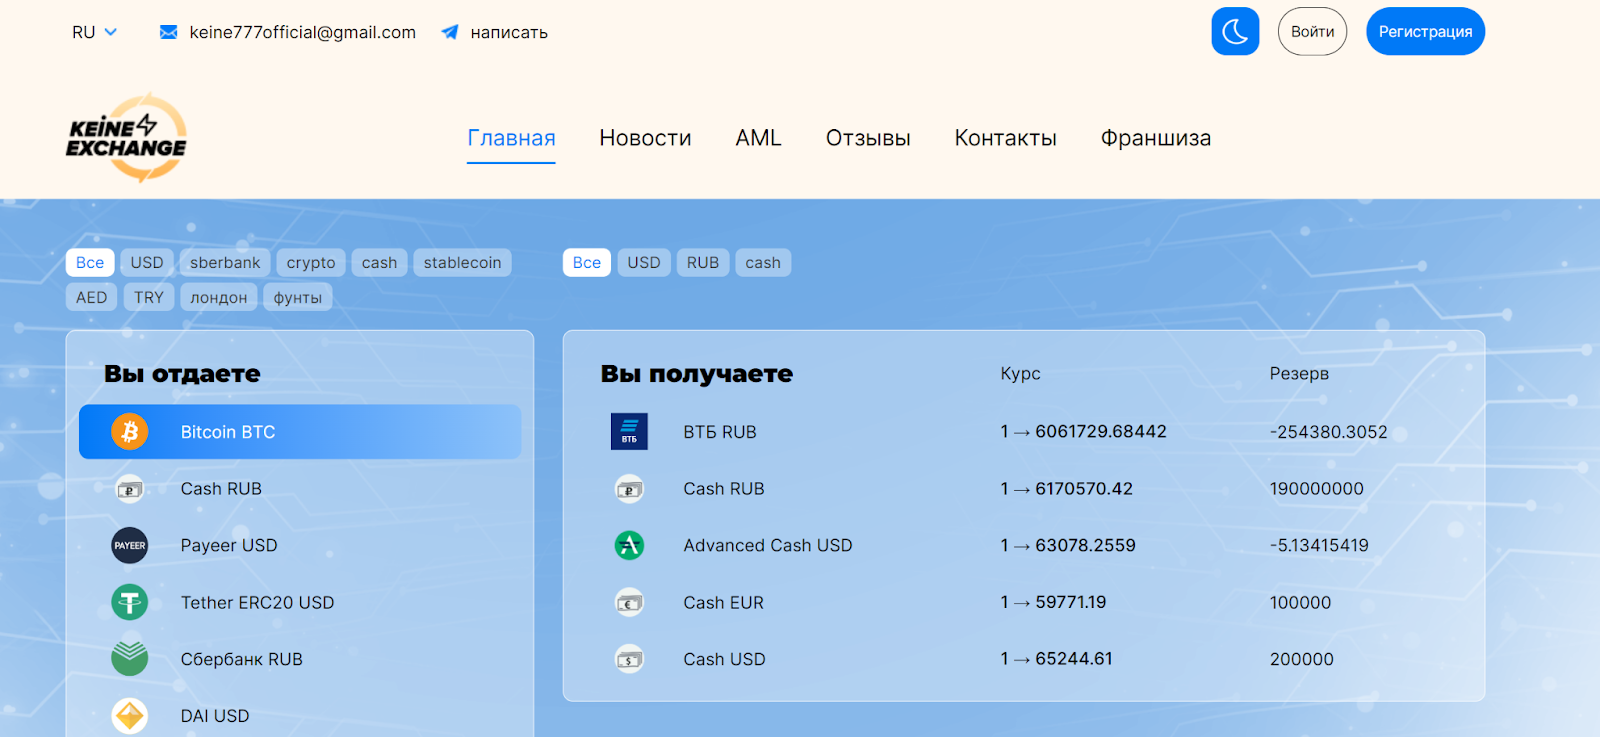This screenshot has height=737, width=1600.
Task: Select Bitcoin BTC in the give list
Action: [300, 432]
